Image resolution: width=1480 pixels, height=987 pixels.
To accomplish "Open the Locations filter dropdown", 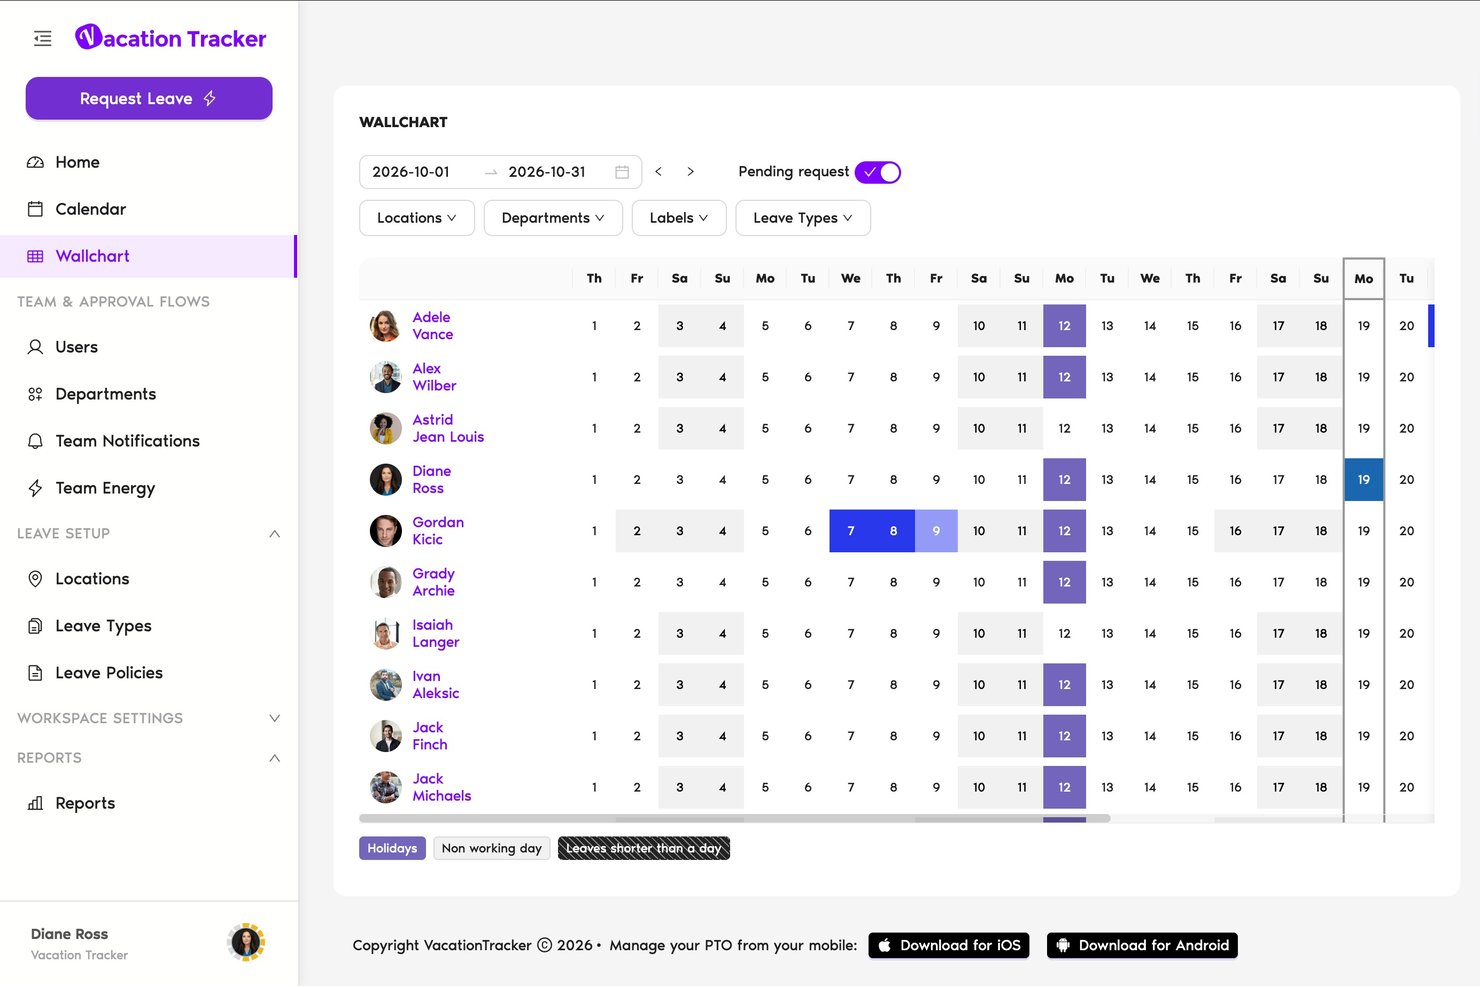I will coord(417,218).
